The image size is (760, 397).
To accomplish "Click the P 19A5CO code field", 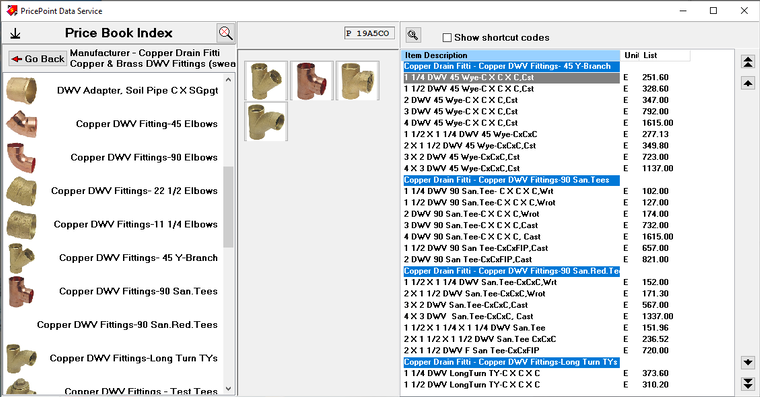I will point(369,33).
